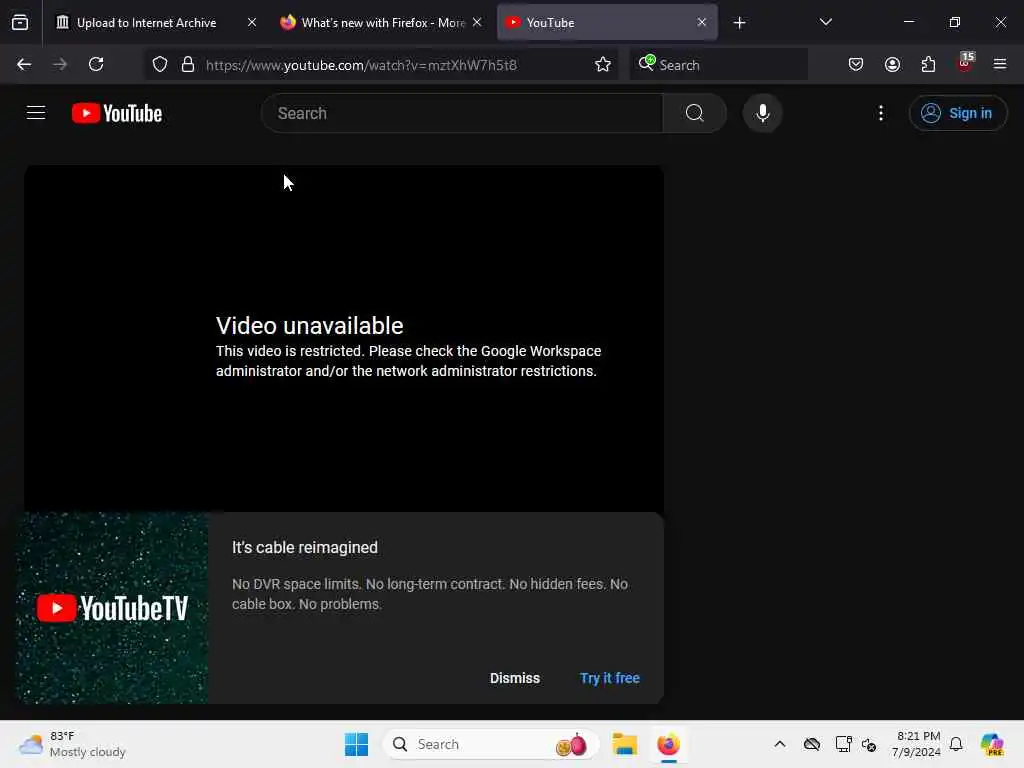Open YouTube settings three-dot menu
This screenshot has height=768, width=1024.
(881, 113)
